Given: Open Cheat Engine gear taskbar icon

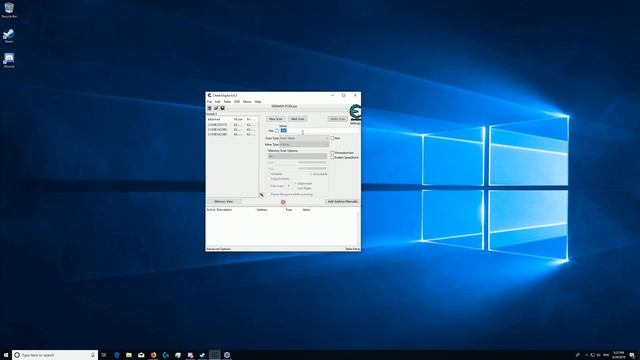Looking at the screenshot, I should tap(227, 355).
